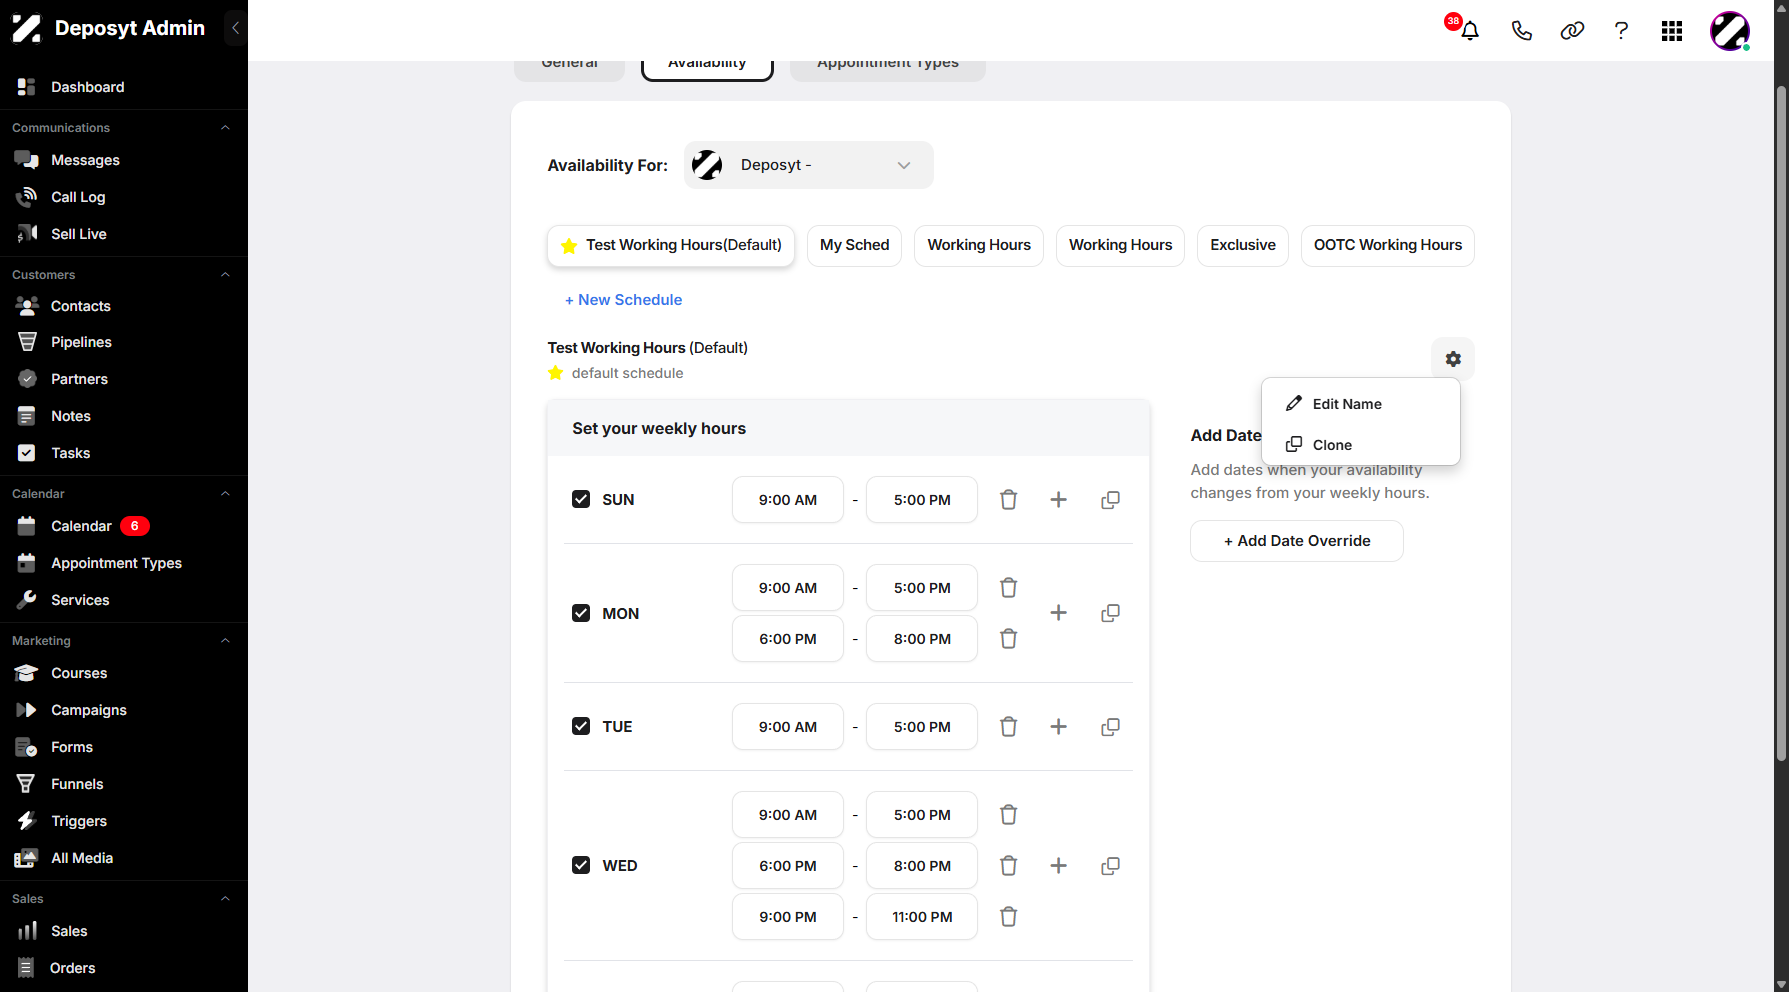Collapse the Calendar section
This screenshot has width=1789, height=992.
pos(225,494)
